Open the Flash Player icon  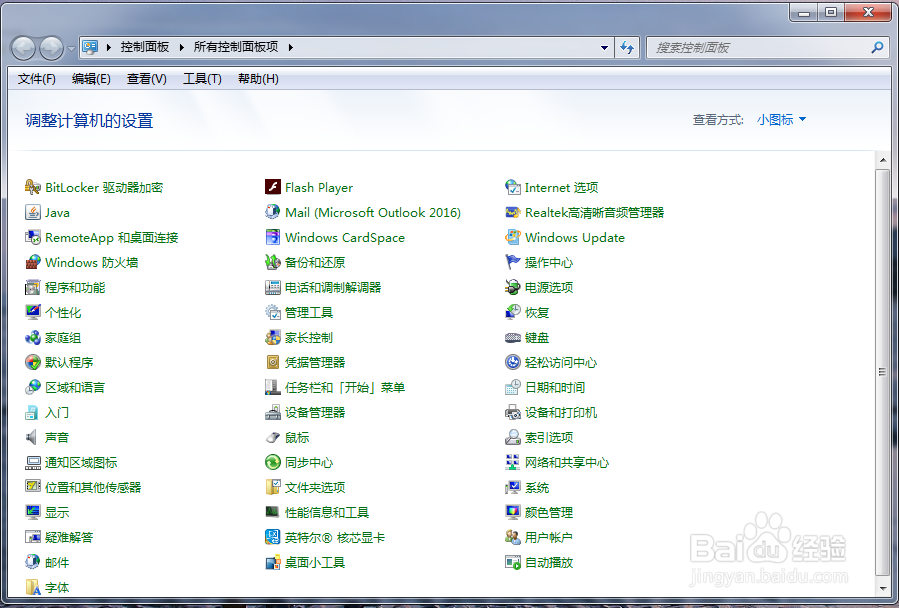(272, 187)
